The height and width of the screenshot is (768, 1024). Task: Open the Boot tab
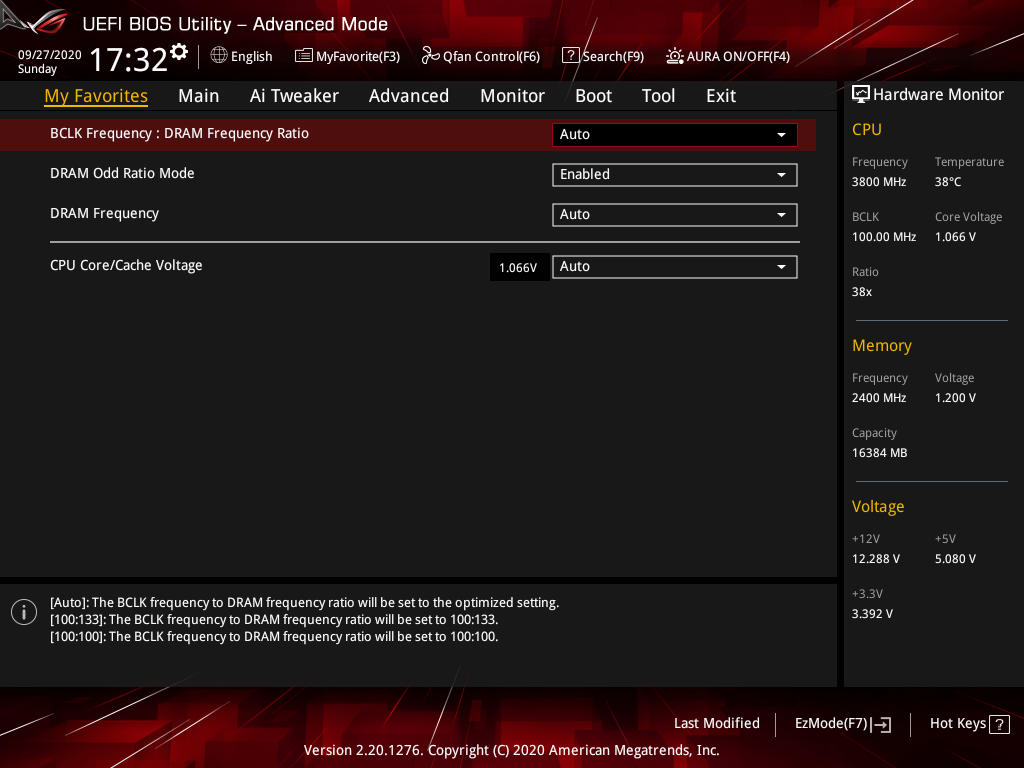click(593, 96)
